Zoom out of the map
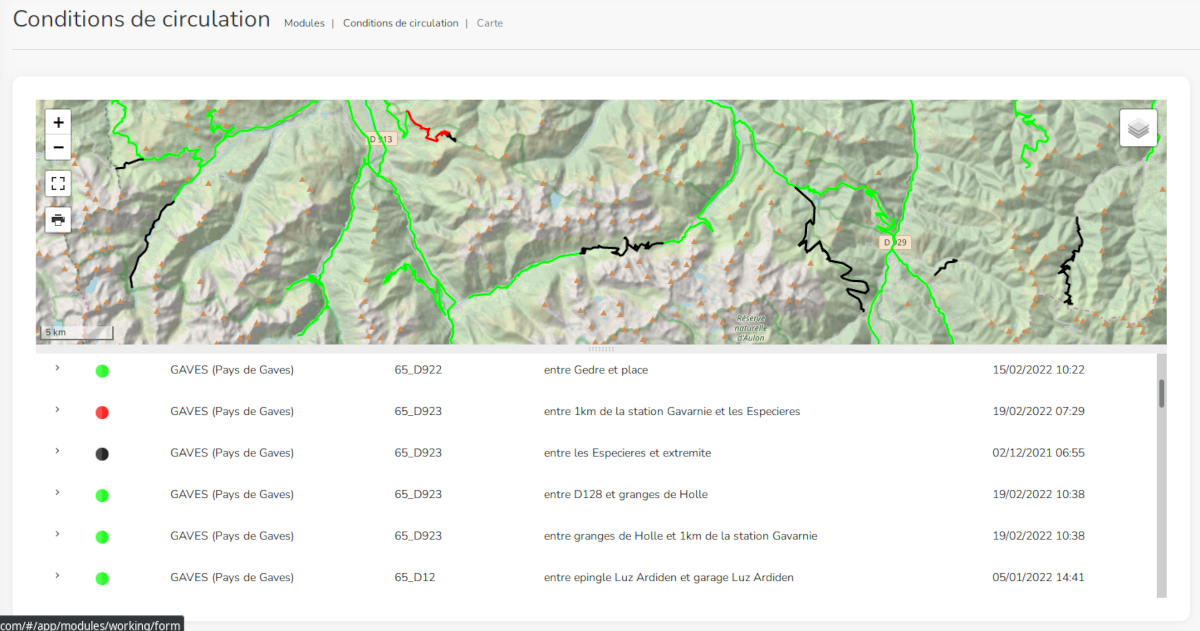 (x=59, y=147)
